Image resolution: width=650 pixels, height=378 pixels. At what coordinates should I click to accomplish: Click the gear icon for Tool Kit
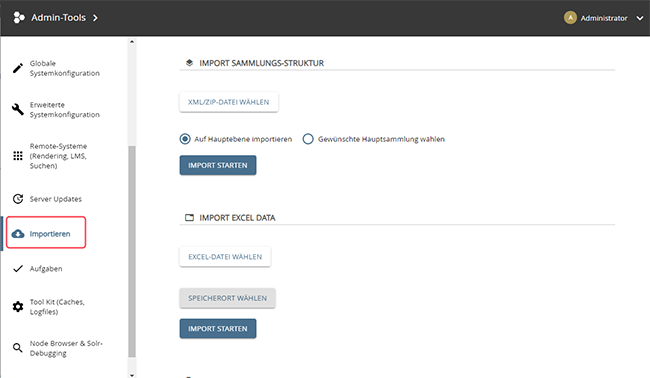[x=18, y=307]
